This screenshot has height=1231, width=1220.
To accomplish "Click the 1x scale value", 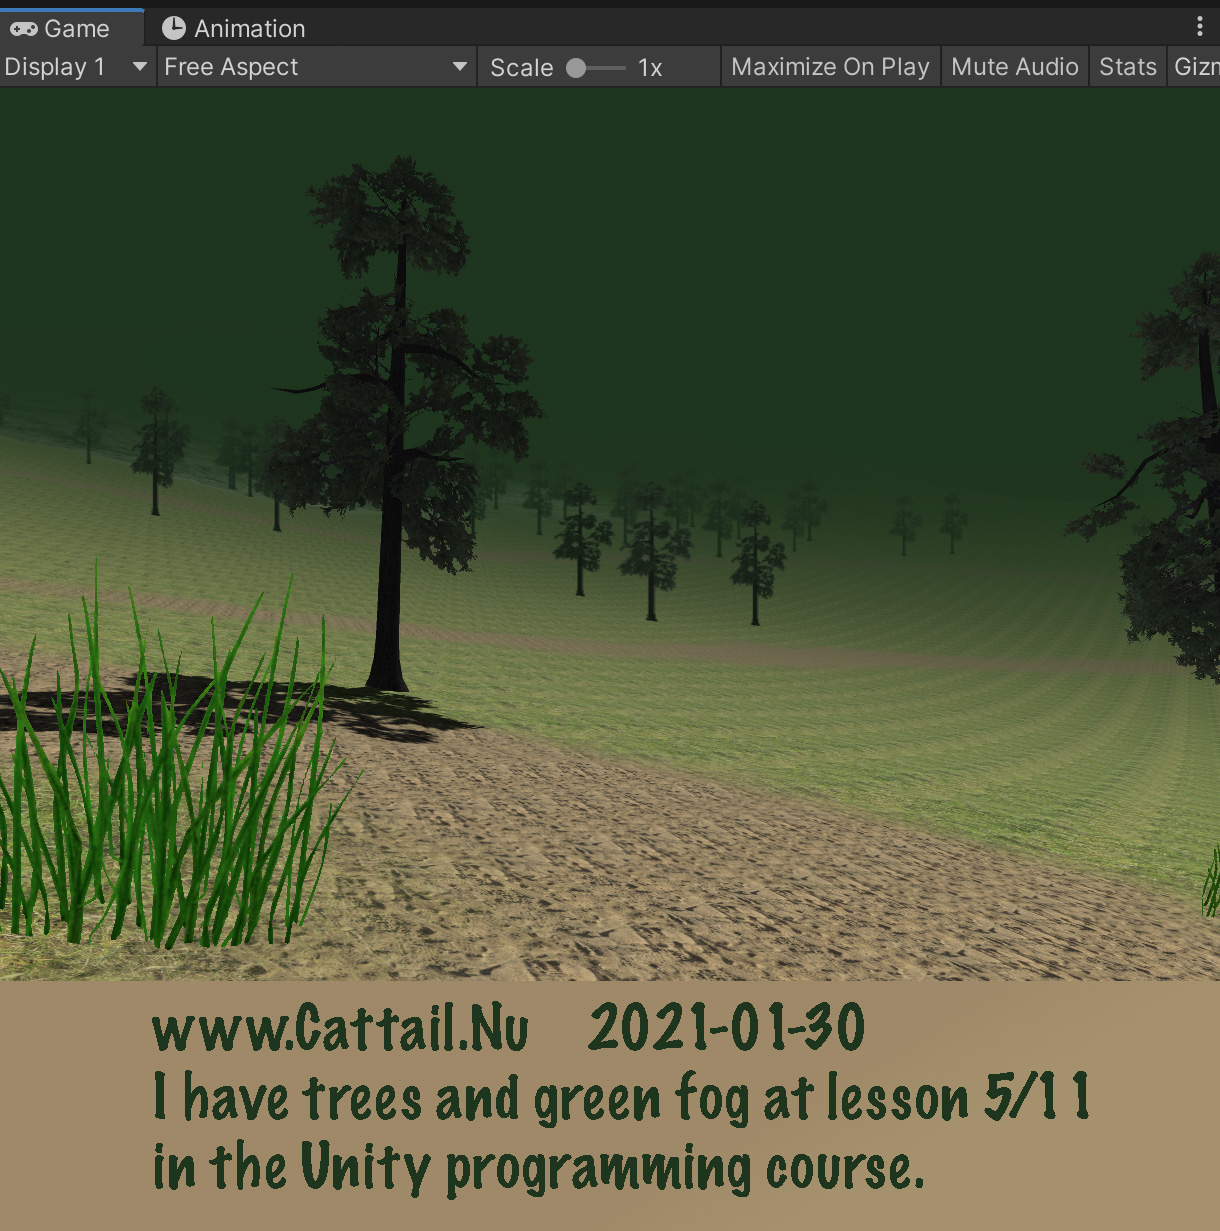I will point(650,68).
